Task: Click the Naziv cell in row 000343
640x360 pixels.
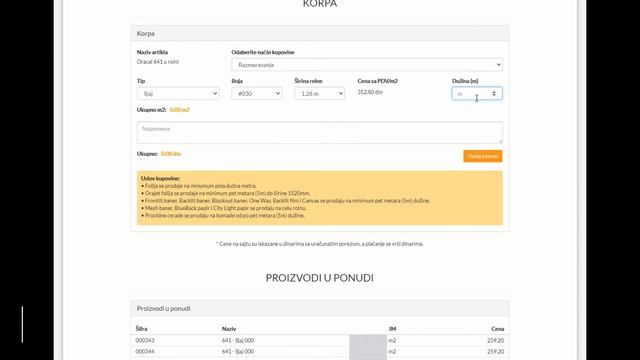Action: (x=238, y=340)
